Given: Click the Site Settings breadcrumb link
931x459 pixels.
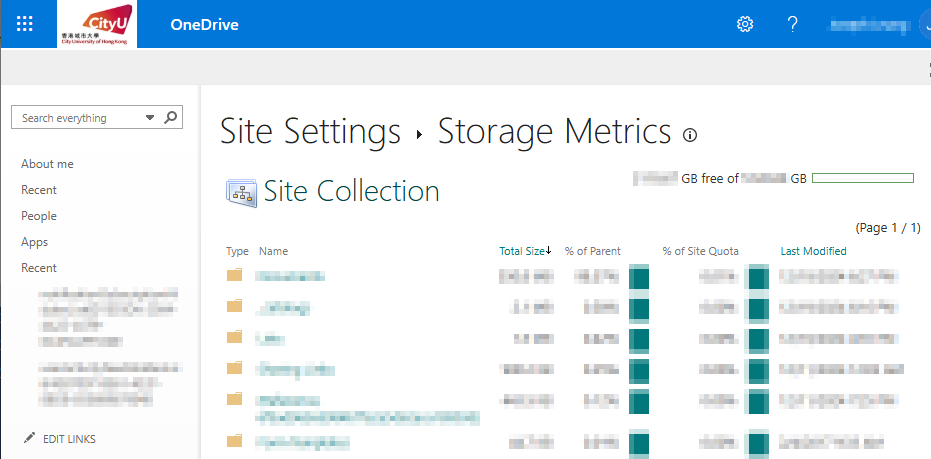Looking at the screenshot, I should [309, 132].
